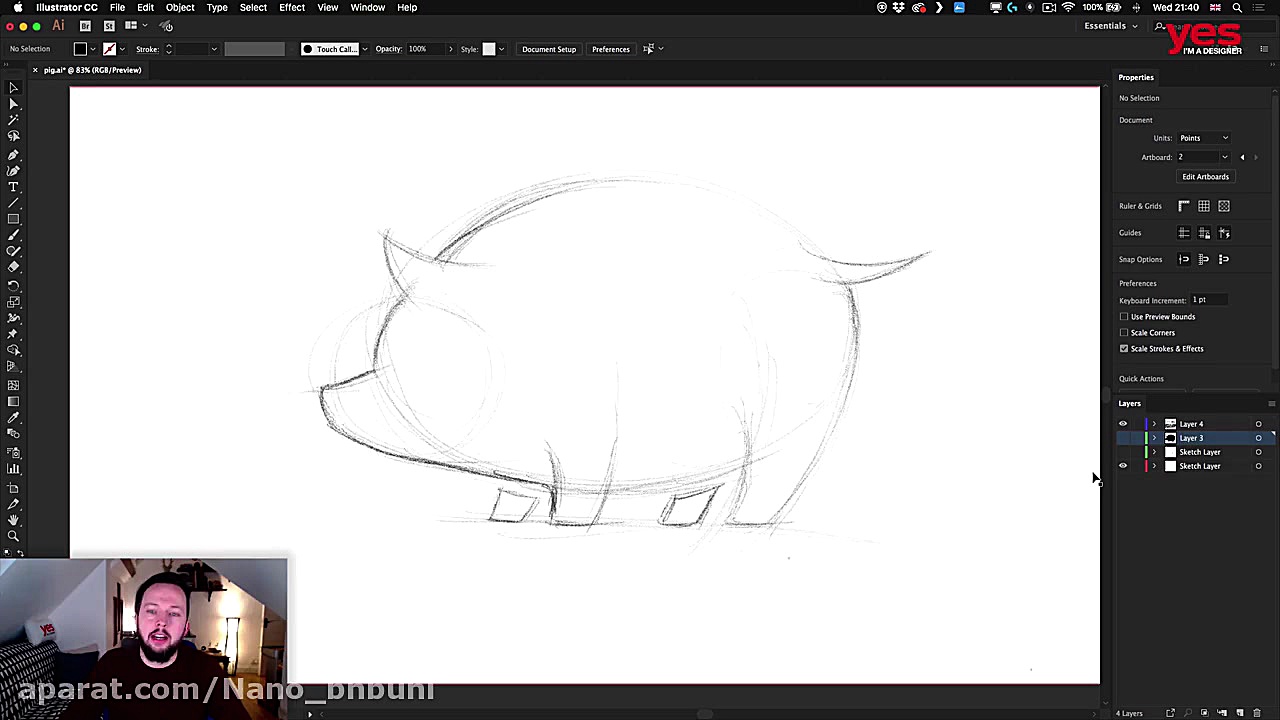Uncheck Scale Strokes & Effects
The image size is (1280, 720).
click(1124, 349)
